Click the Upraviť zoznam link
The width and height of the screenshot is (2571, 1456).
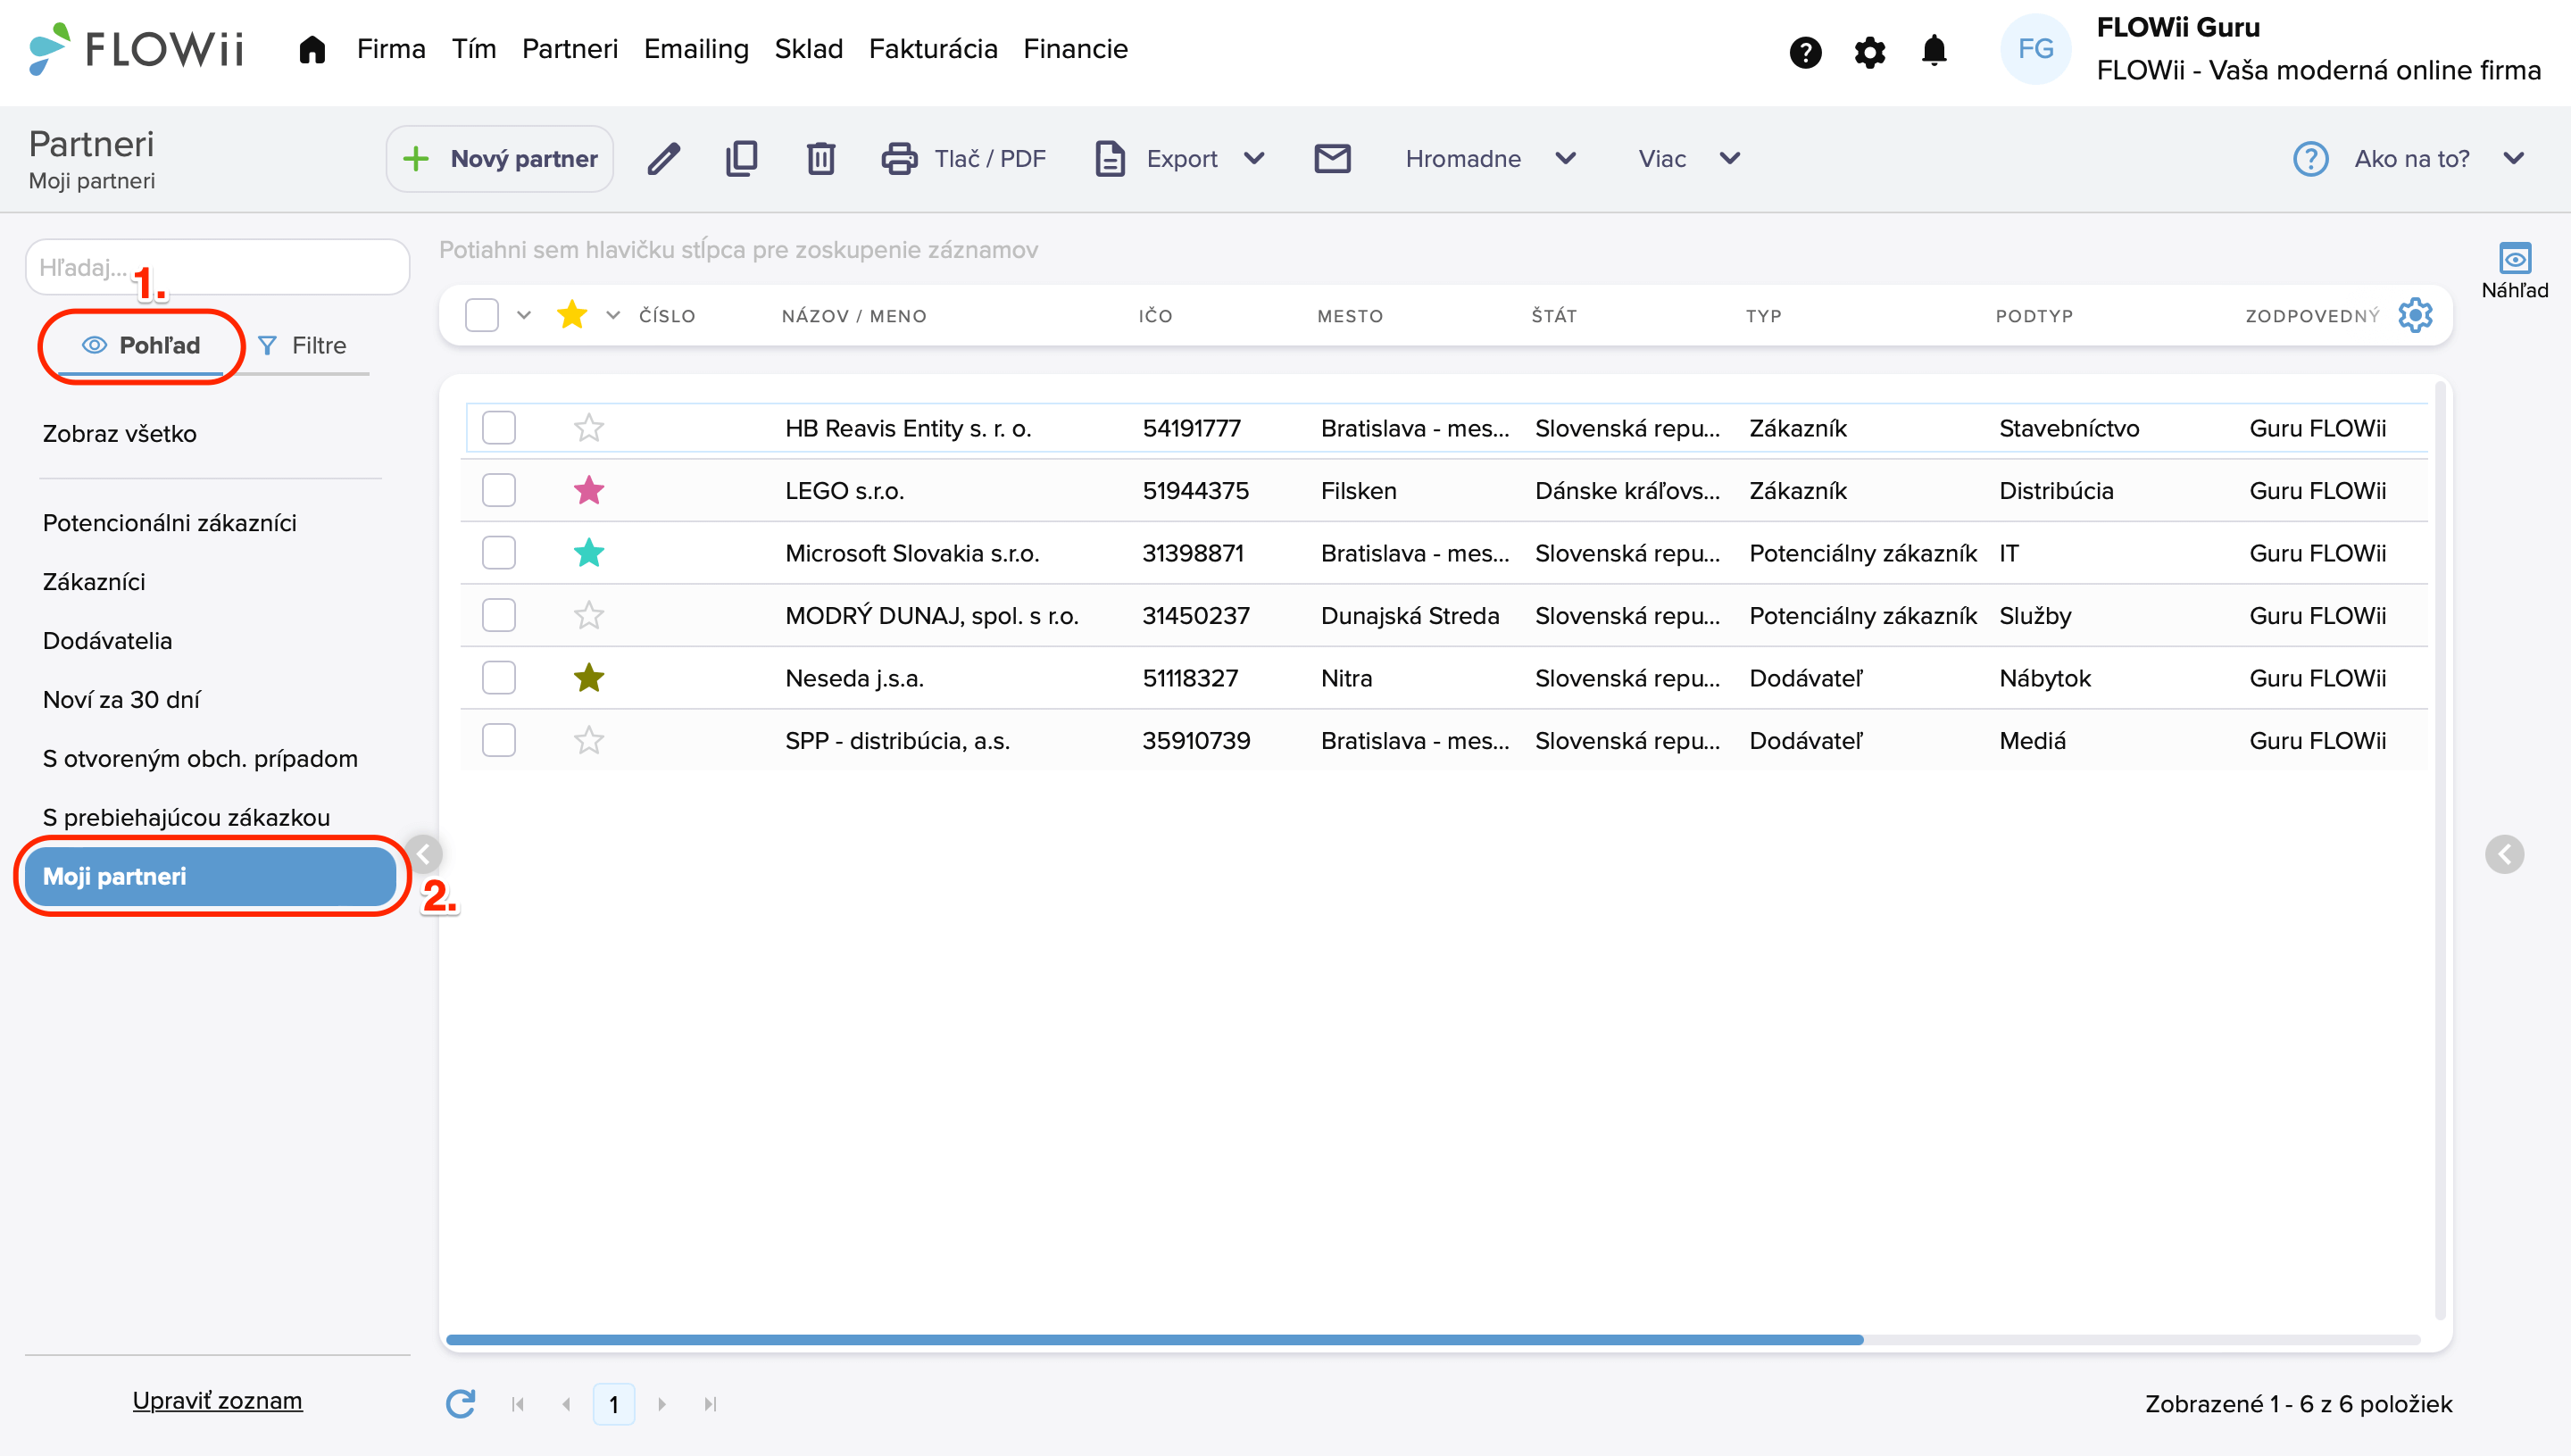pos(217,1401)
